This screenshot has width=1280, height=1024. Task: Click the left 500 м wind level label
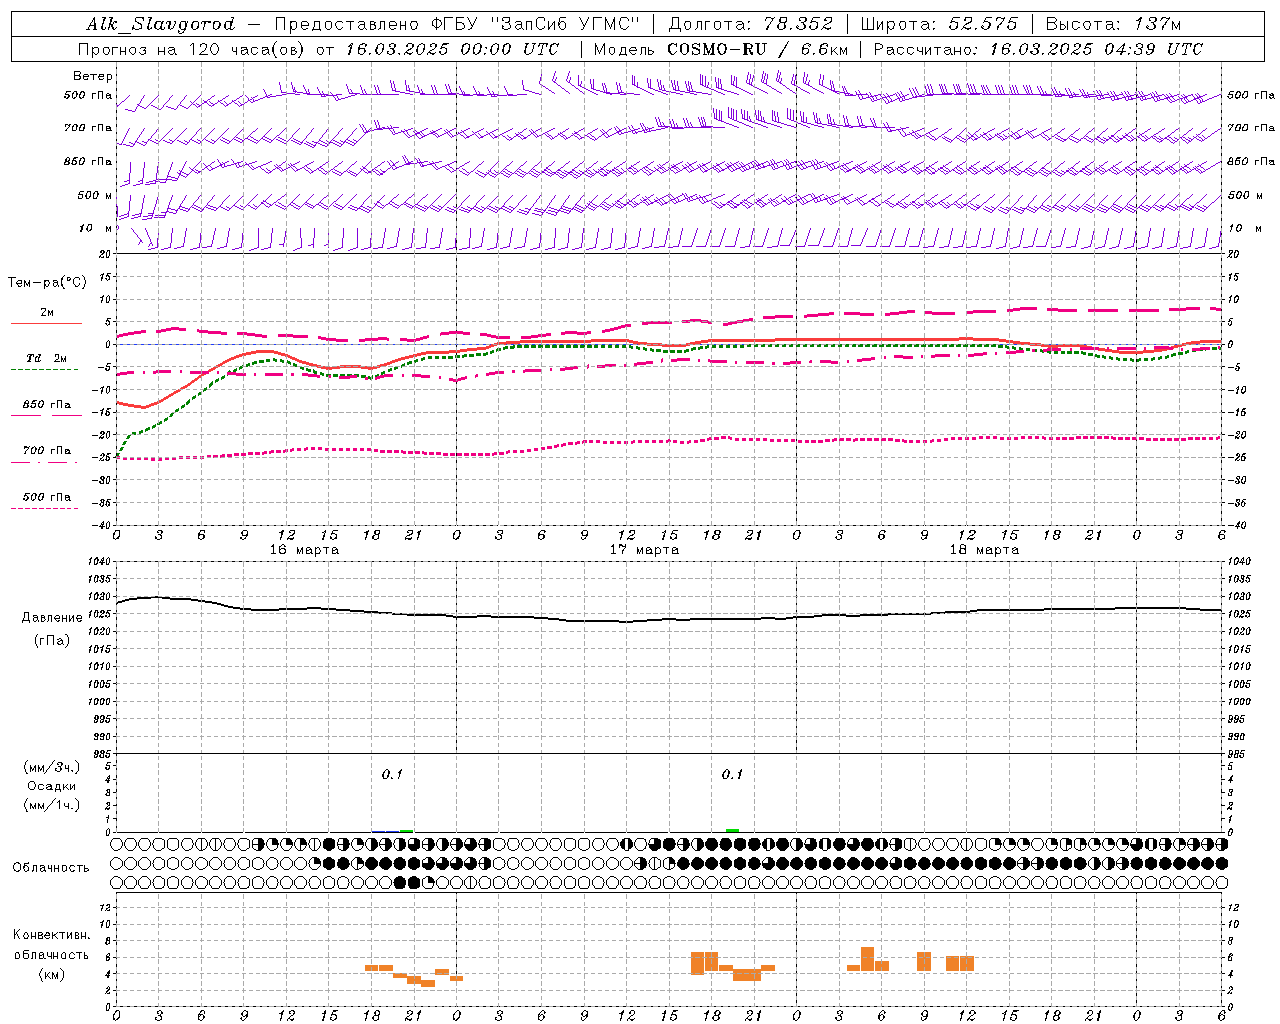pyautogui.click(x=95, y=195)
